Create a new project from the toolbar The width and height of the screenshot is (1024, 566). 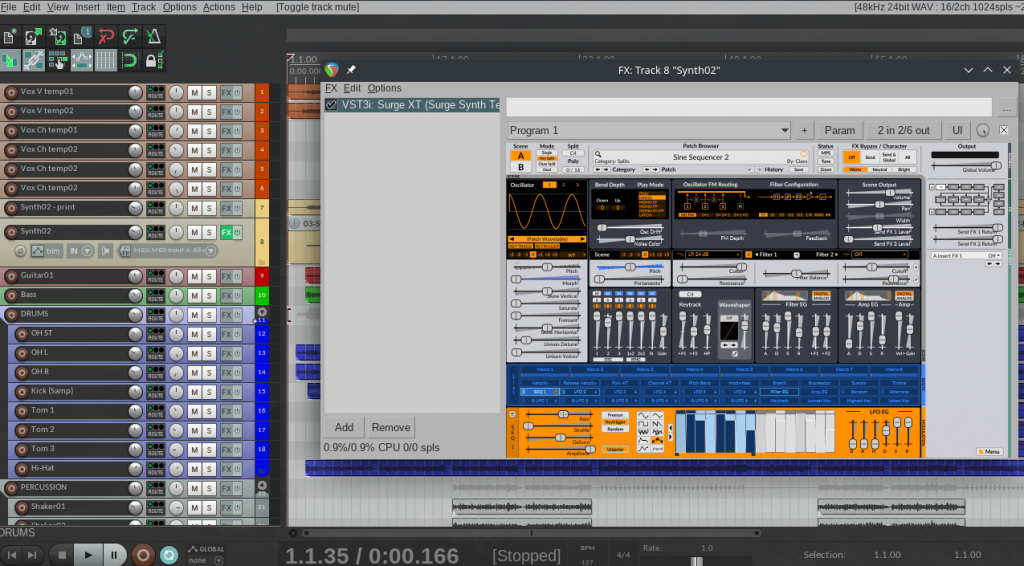coord(10,37)
